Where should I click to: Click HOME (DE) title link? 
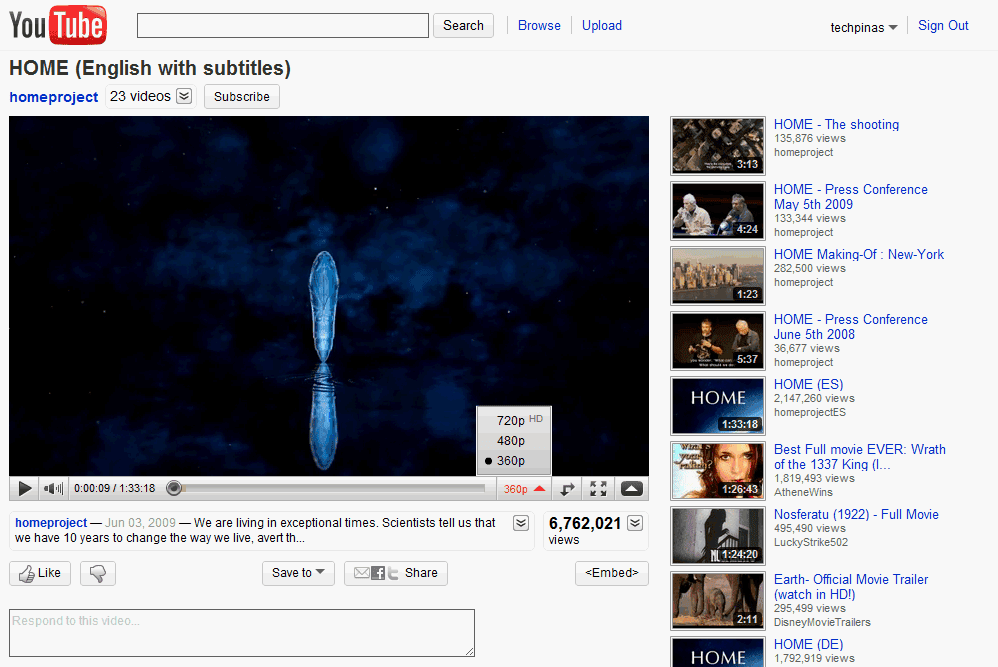[x=808, y=644]
